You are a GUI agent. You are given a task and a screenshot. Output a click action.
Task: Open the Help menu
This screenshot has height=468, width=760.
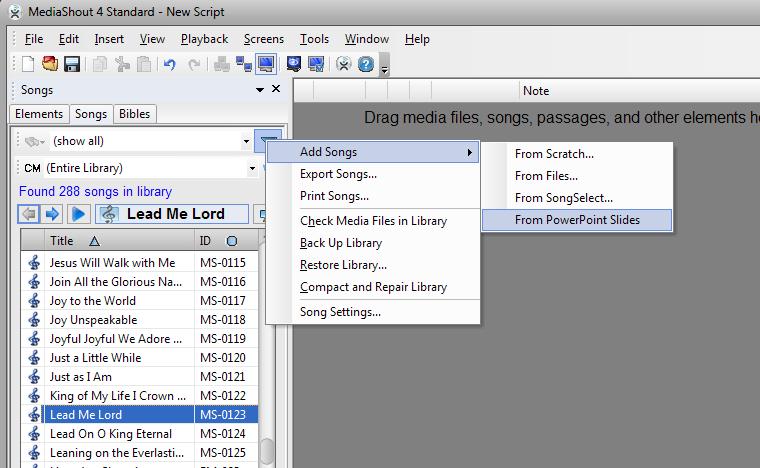(x=417, y=39)
